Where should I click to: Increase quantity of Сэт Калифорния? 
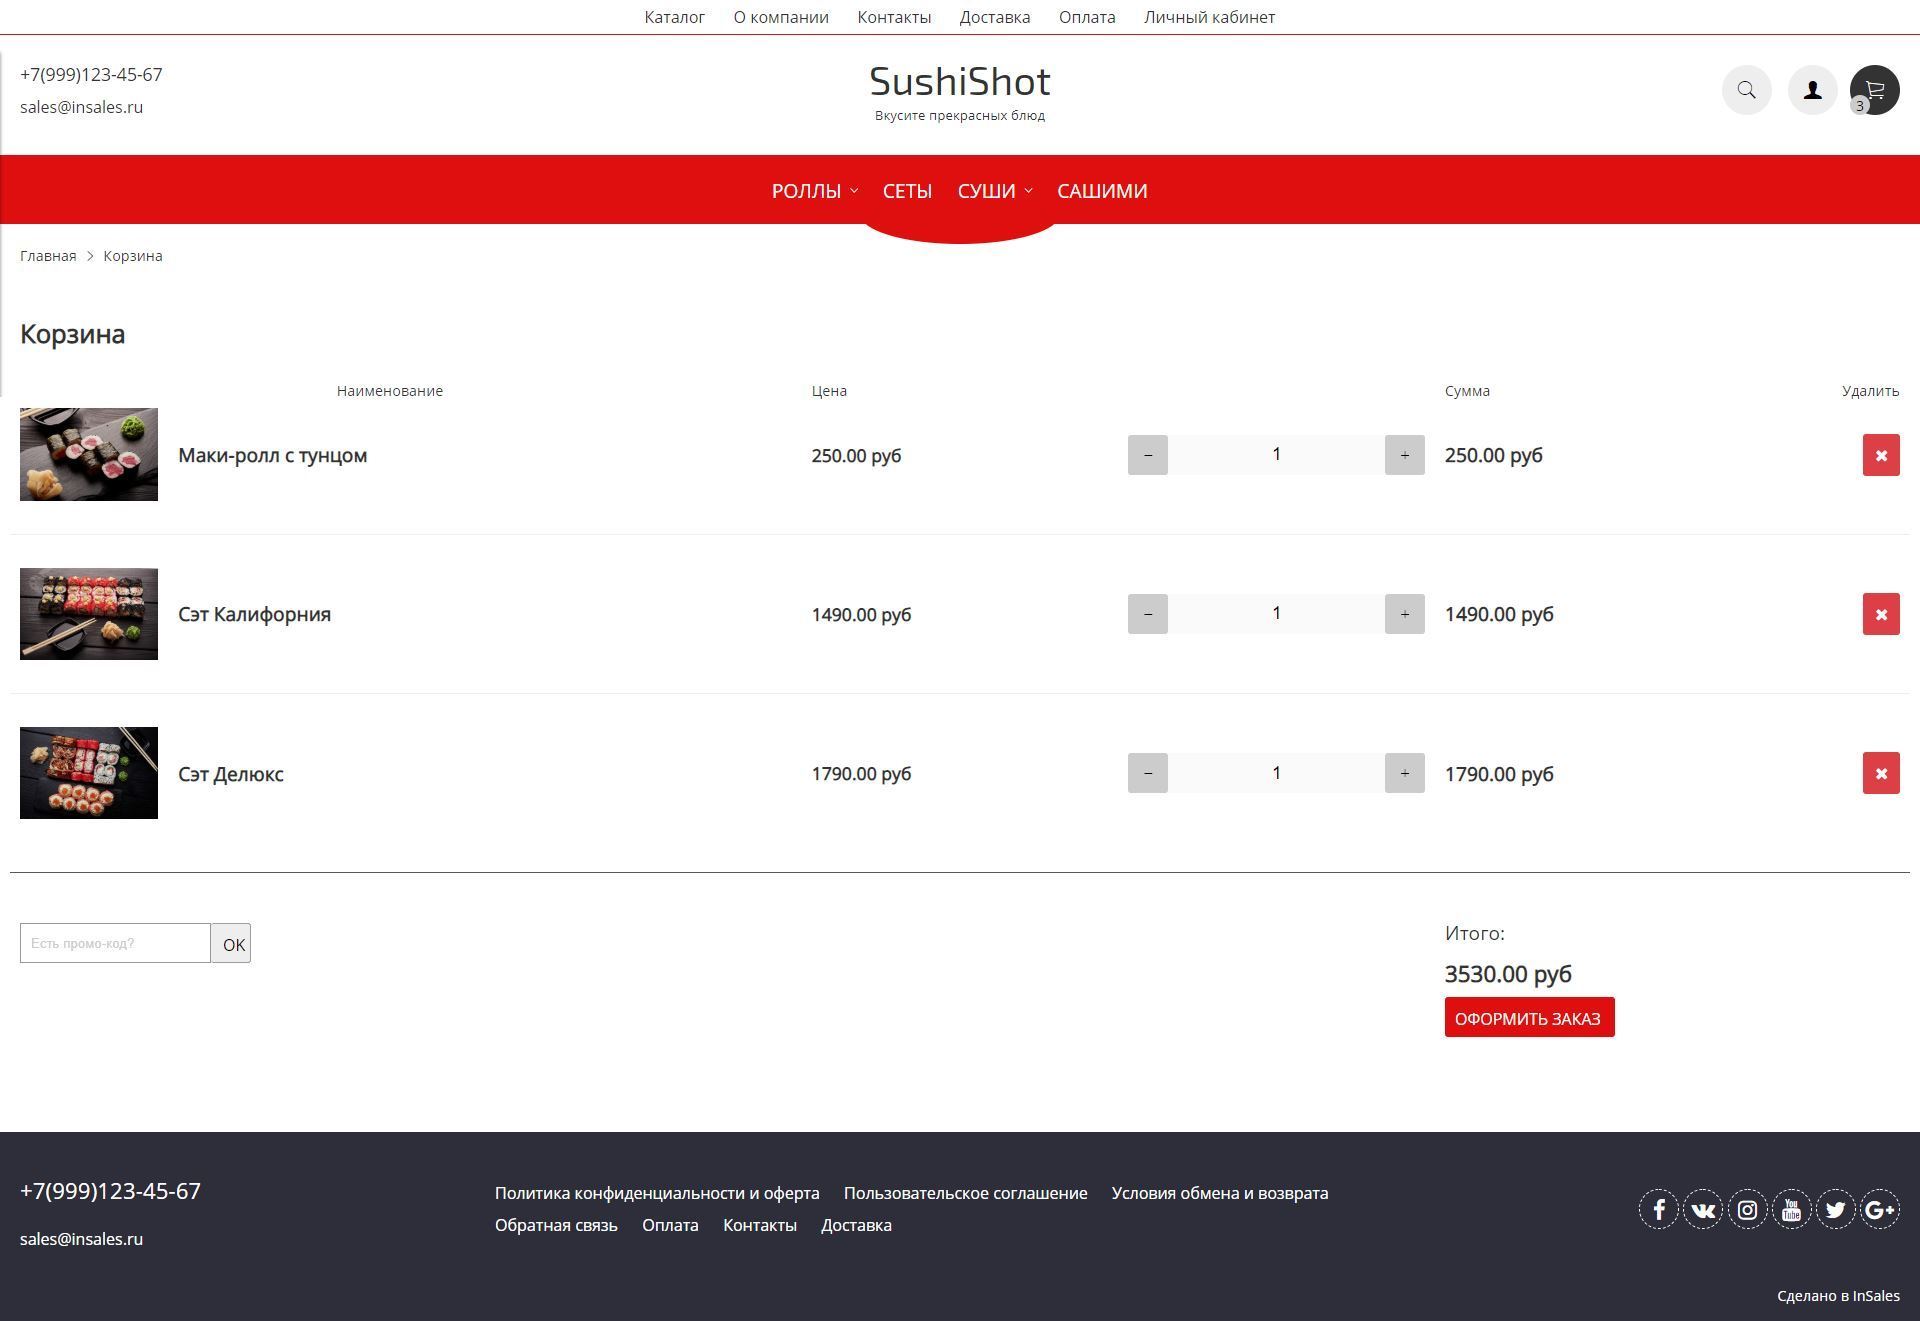(x=1405, y=614)
